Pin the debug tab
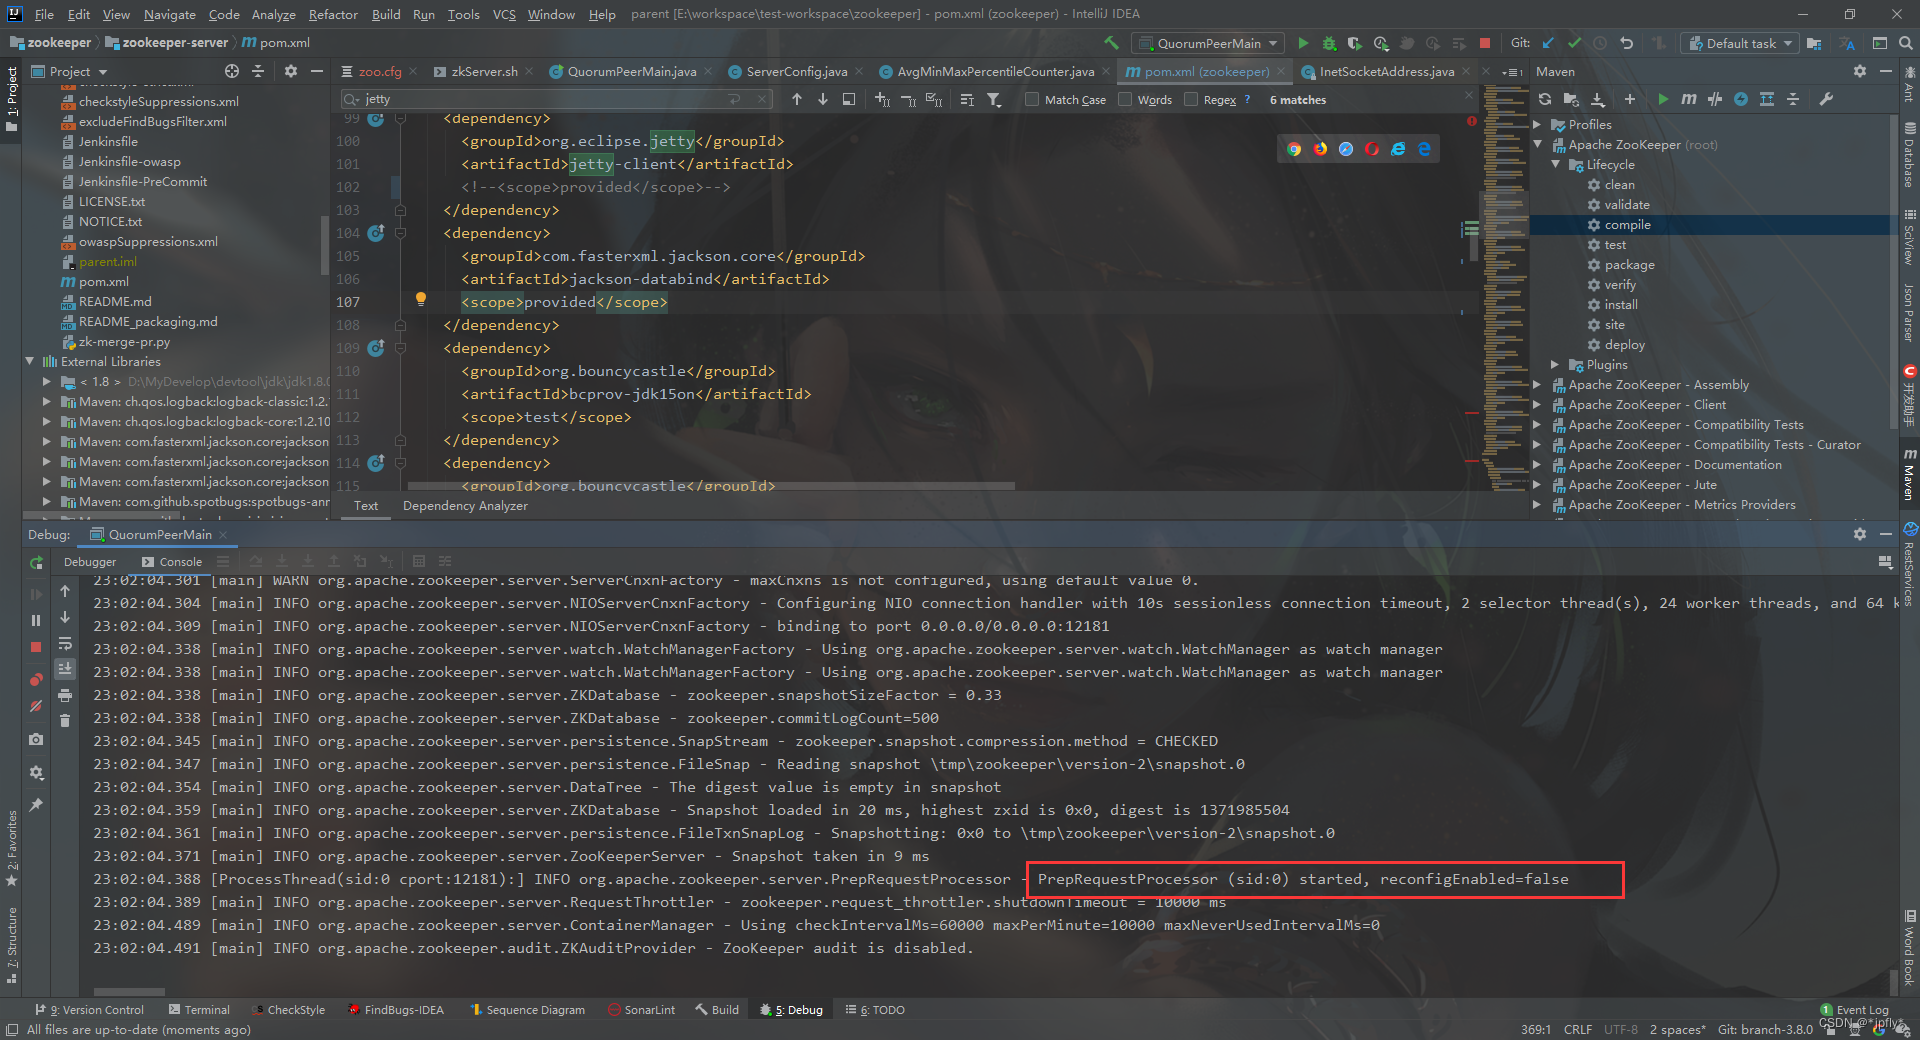Image resolution: width=1920 pixels, height=1040 pixels. [x=36, y=805]
